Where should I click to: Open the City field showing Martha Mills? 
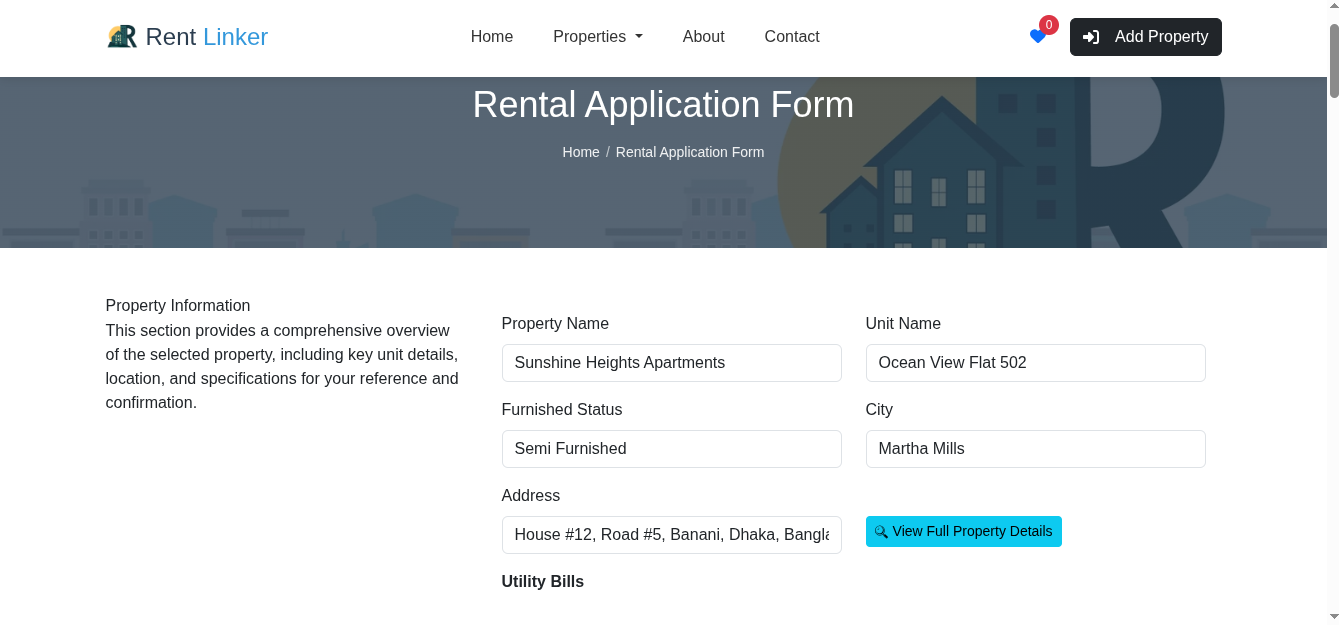1035,448
